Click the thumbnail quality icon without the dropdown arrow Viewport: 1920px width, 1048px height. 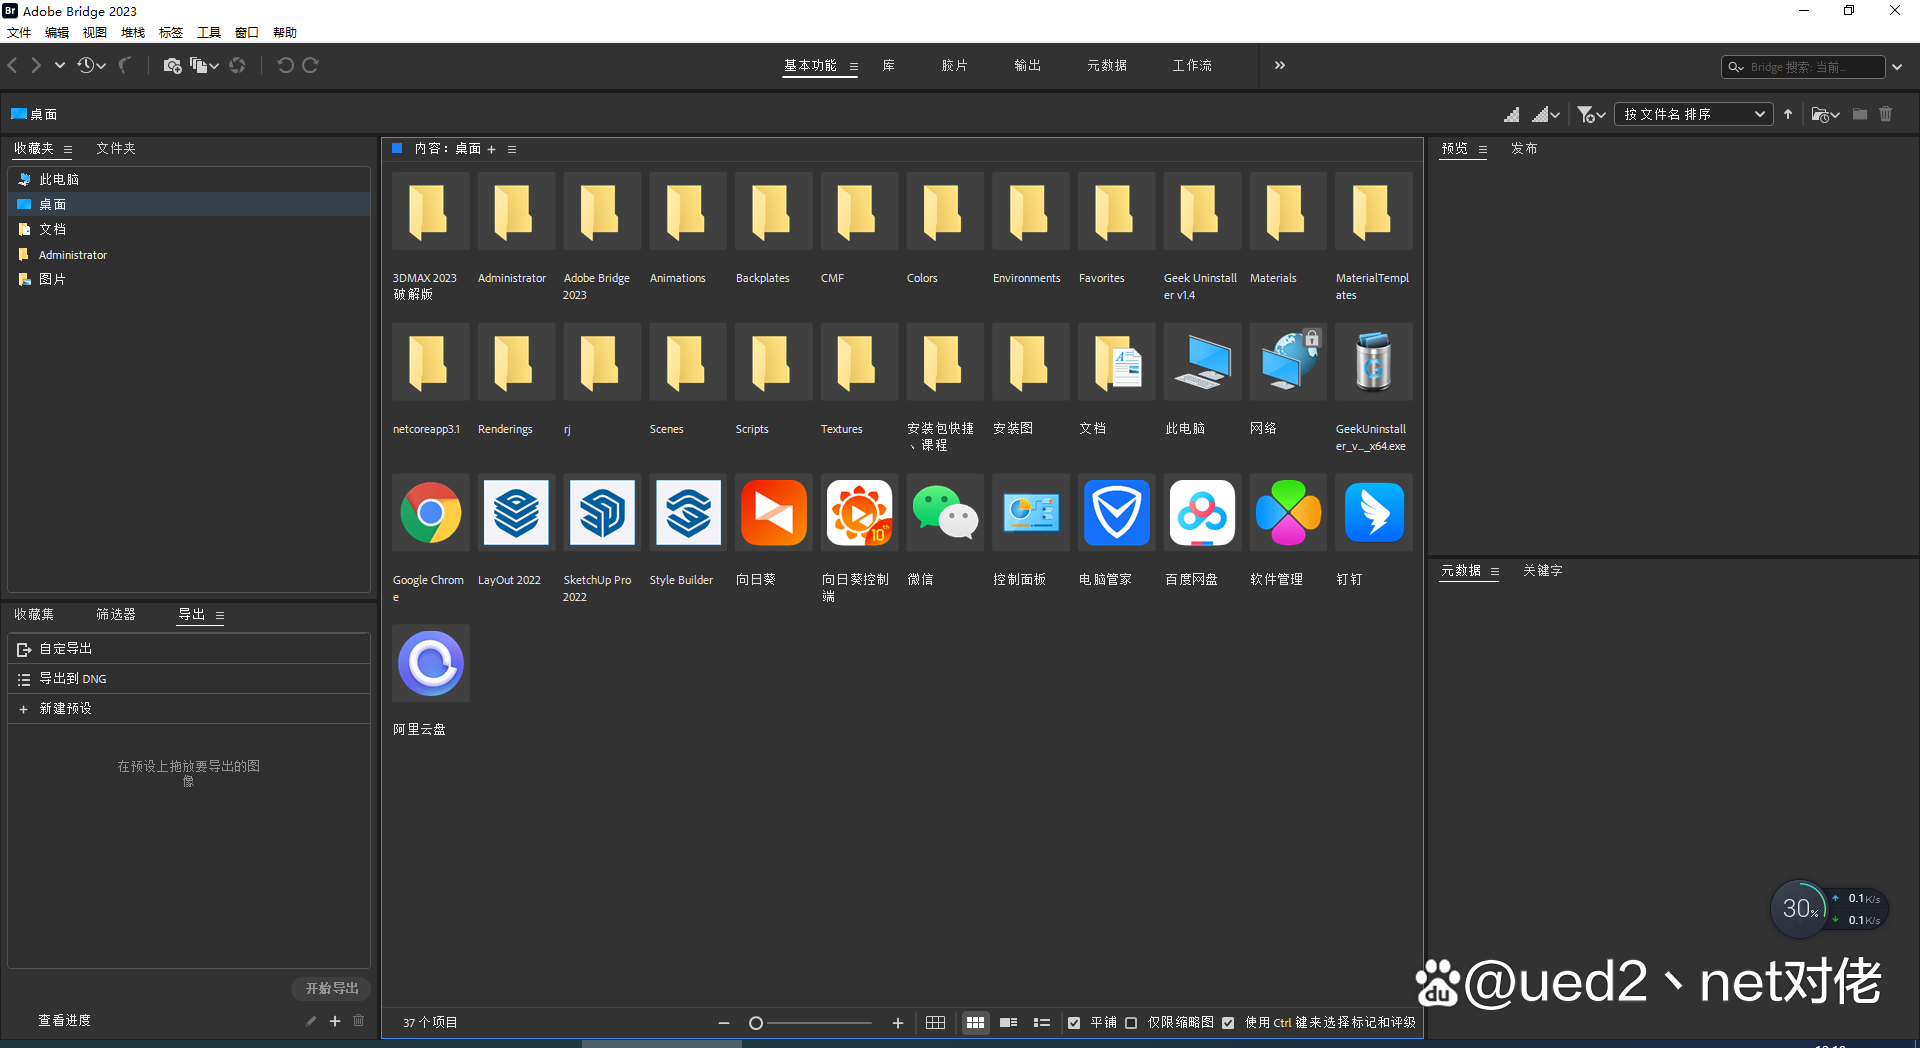(x=1511, y=115)
